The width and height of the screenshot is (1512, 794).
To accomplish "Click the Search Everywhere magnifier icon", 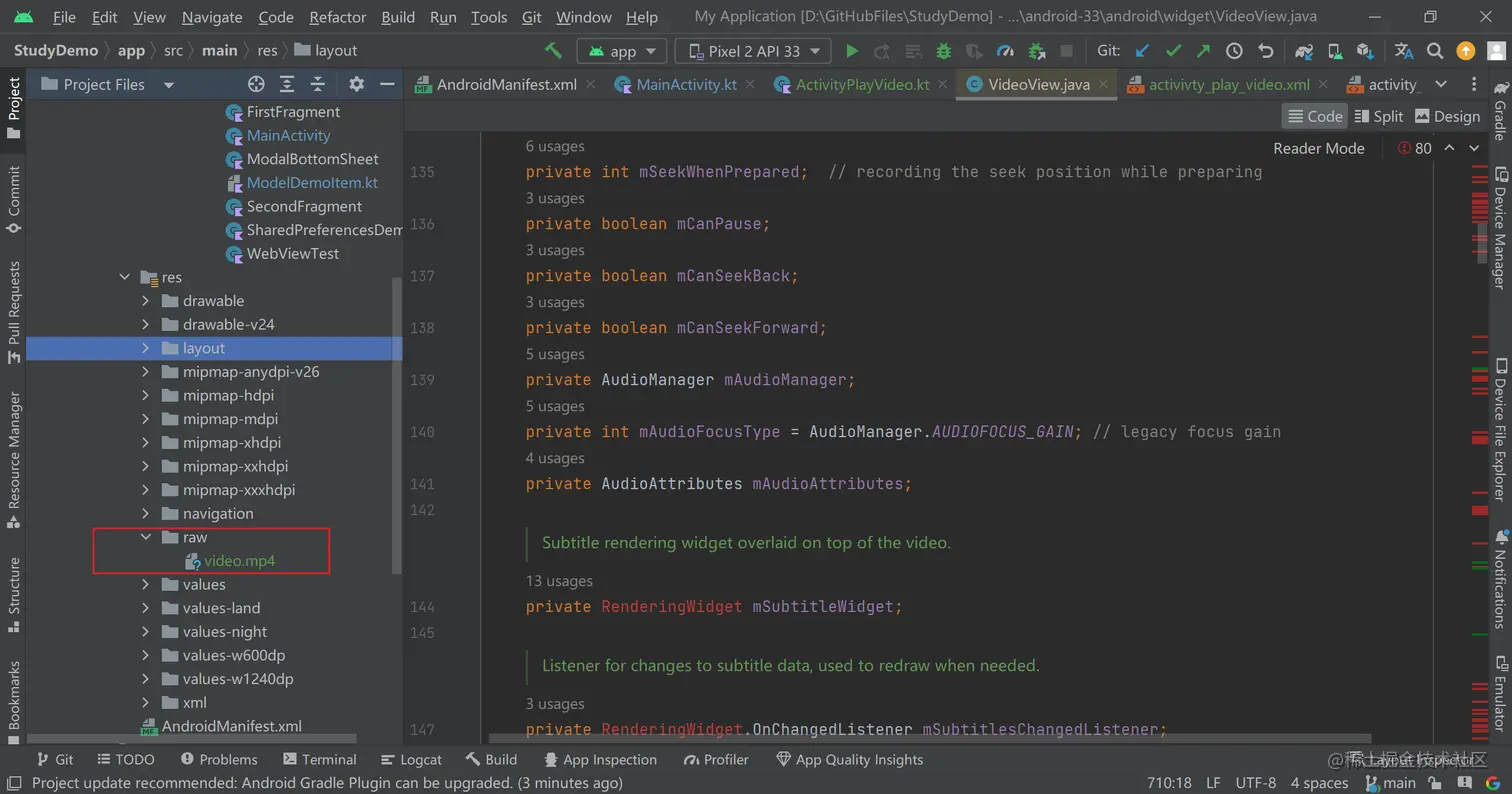I will coord(1434,51).
